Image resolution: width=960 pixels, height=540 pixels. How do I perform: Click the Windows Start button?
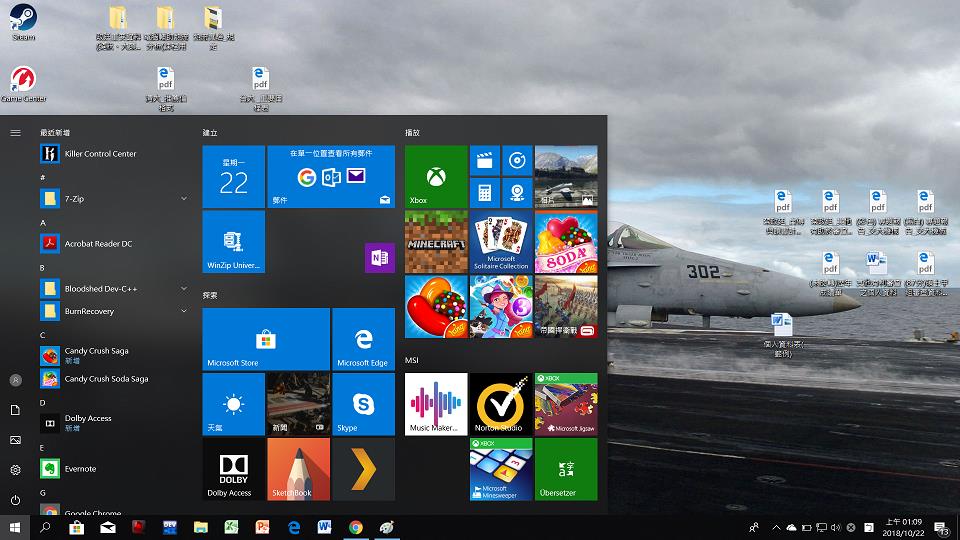tap(15, 527)
